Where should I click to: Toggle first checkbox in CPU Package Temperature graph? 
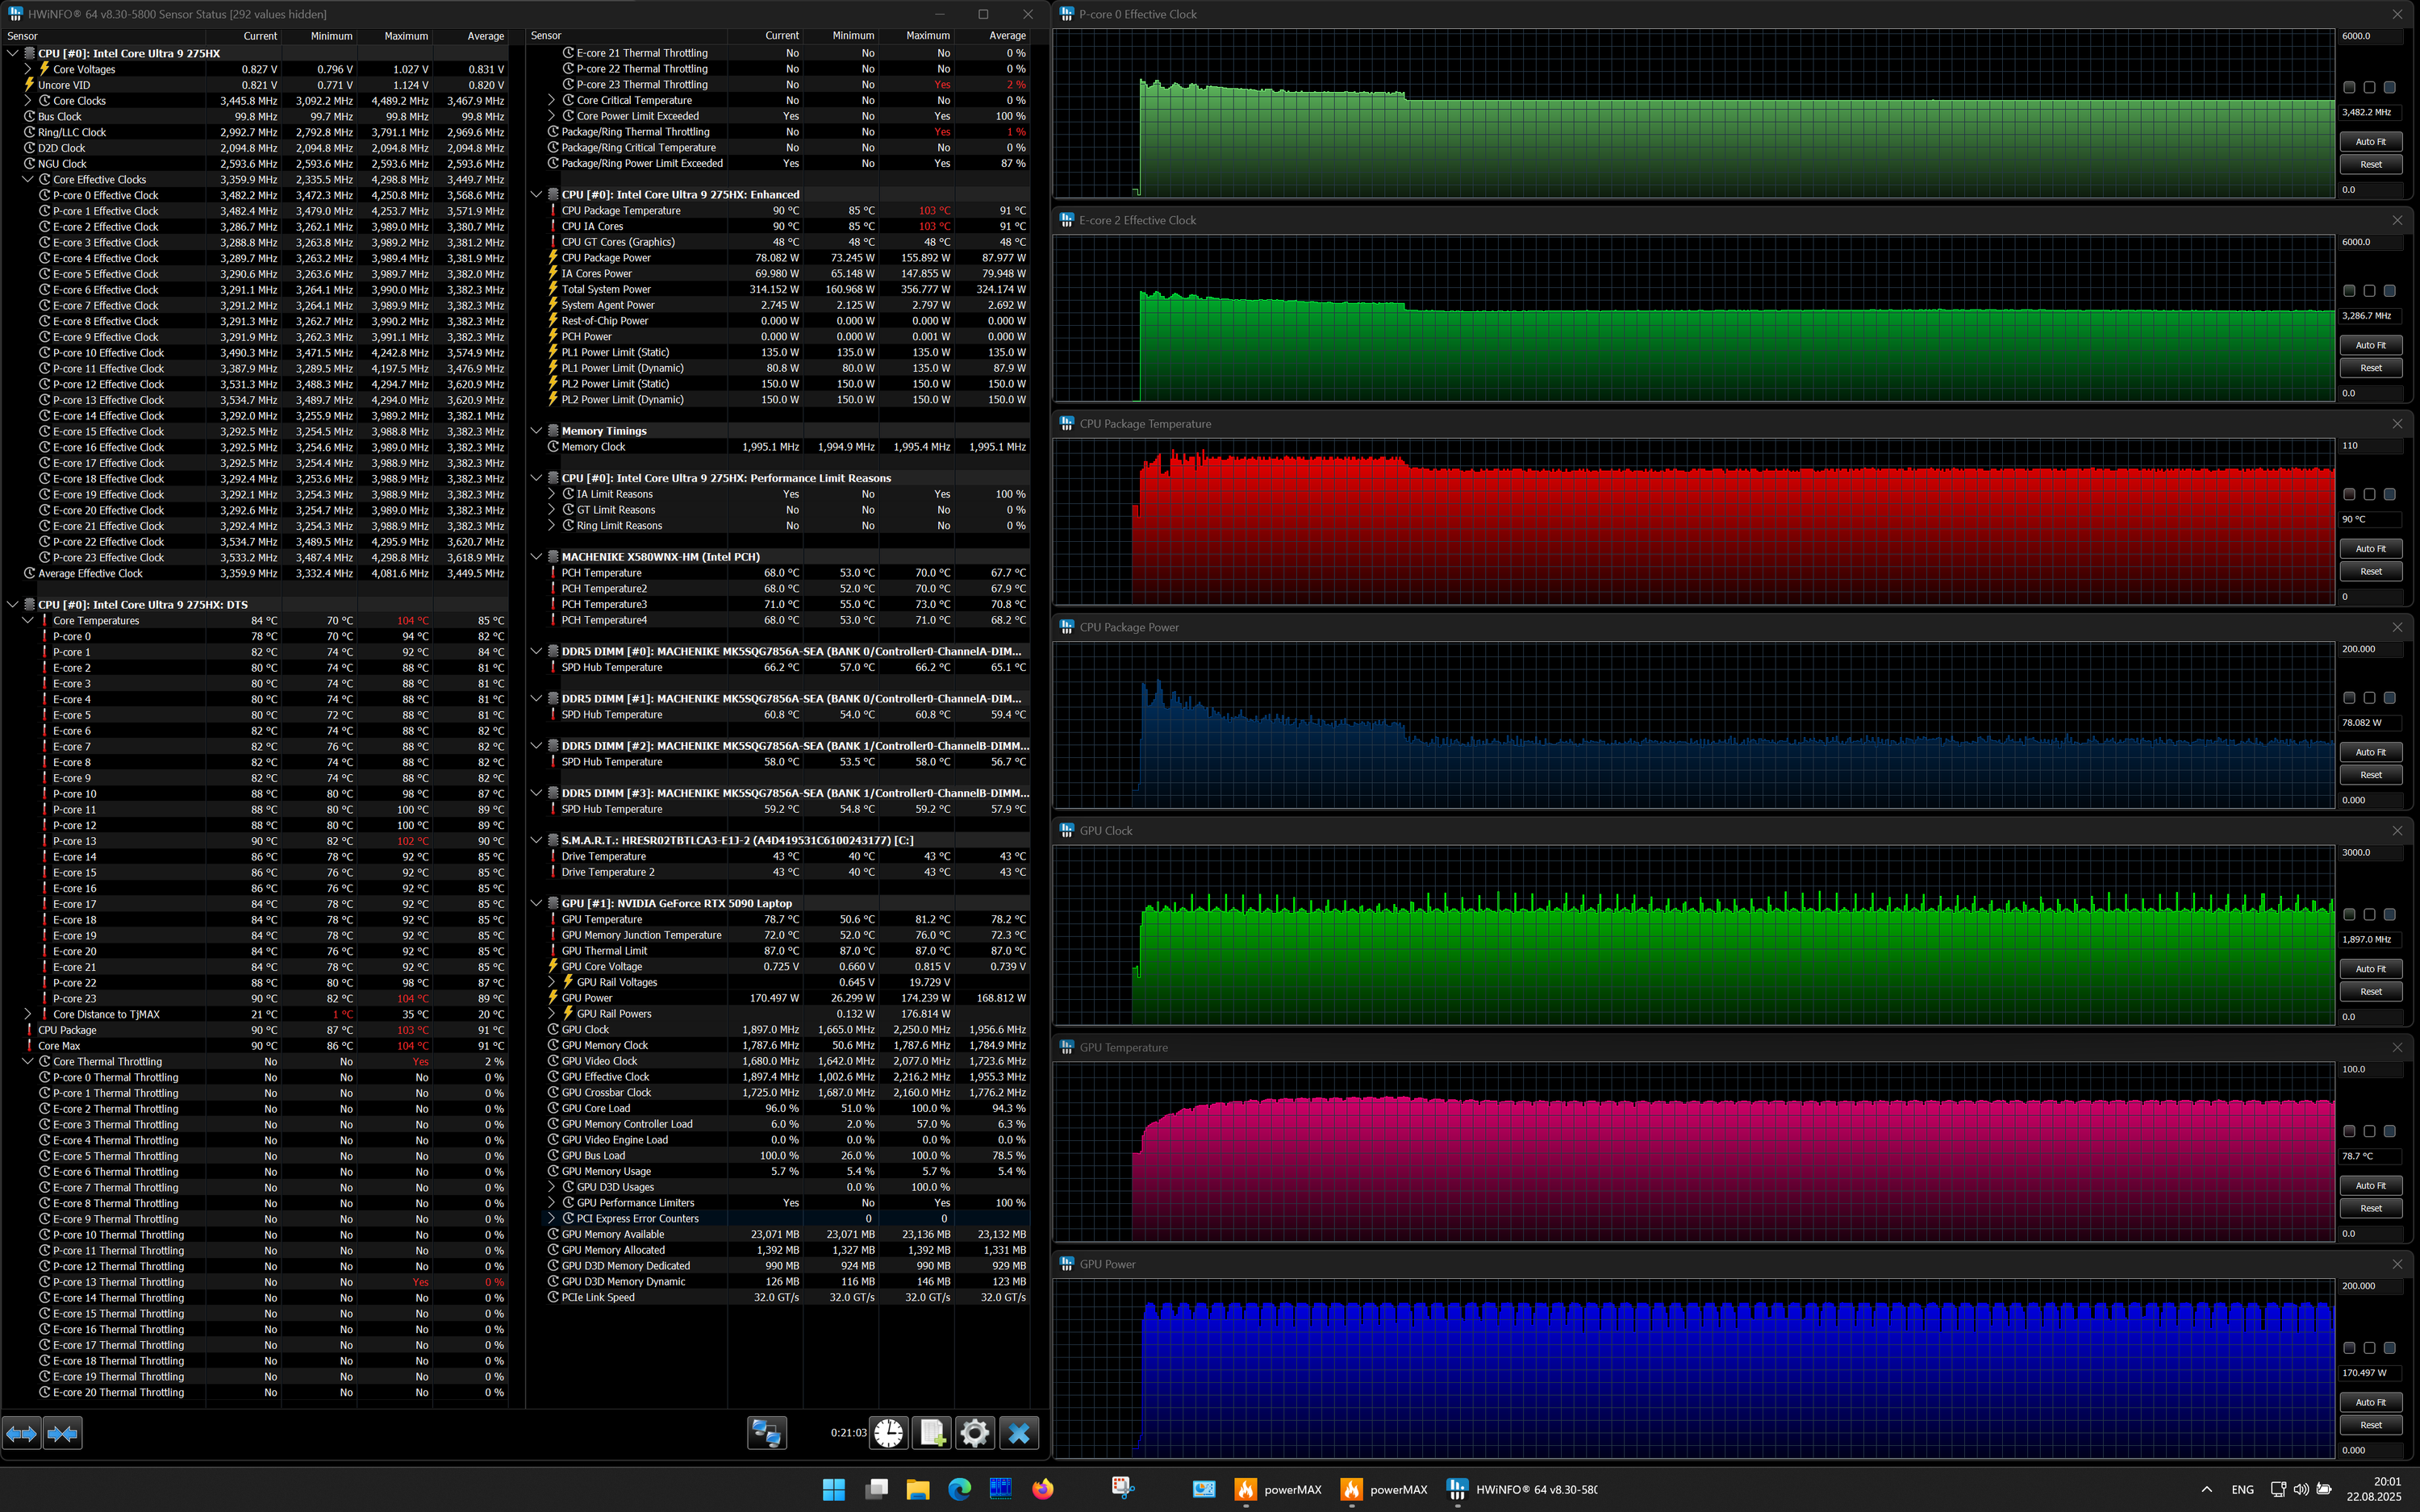point(2349,494)
